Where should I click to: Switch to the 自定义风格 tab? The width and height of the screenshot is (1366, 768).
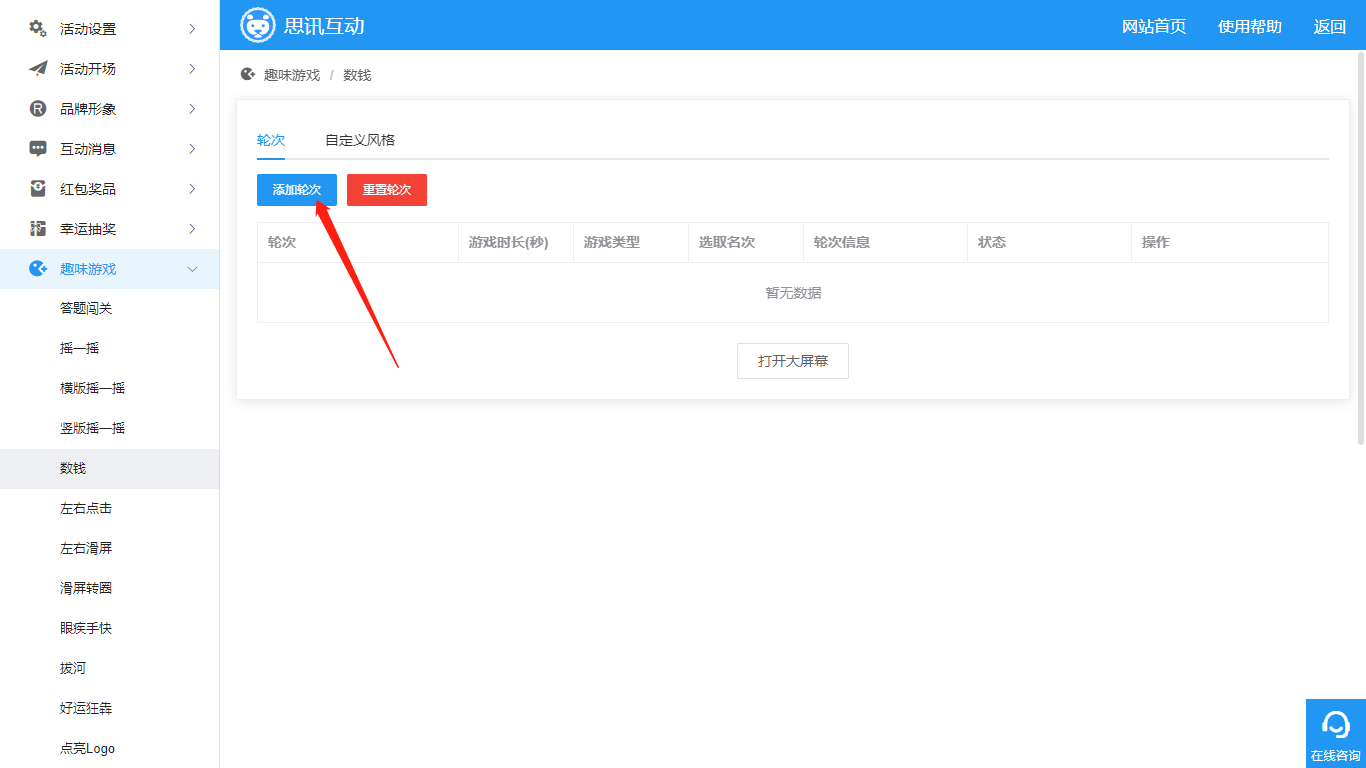point(360,140)
